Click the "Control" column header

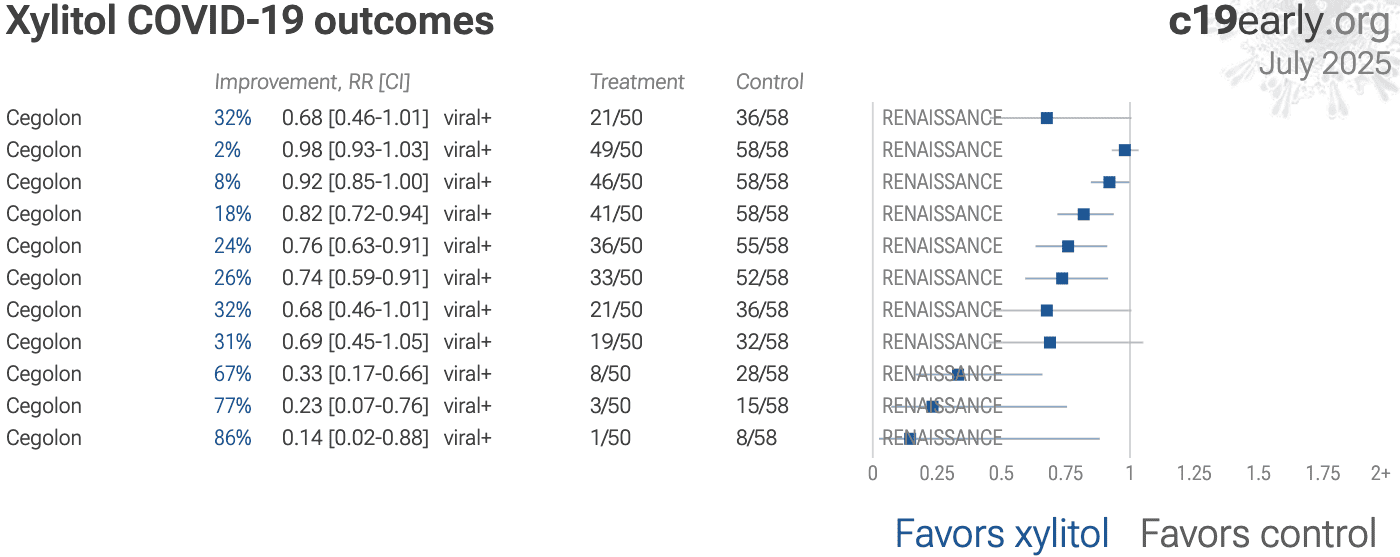[x=769, y=82]
